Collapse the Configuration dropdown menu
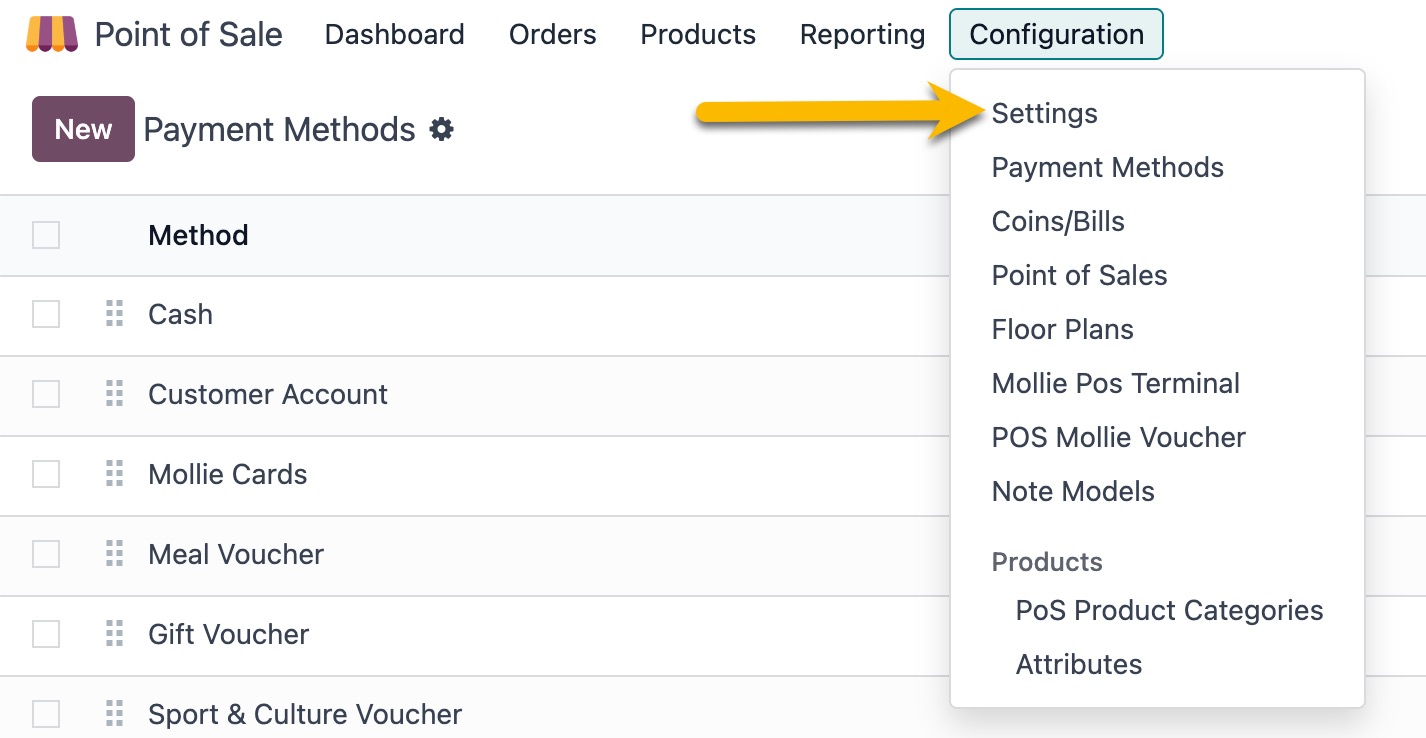 (1056, 35)
